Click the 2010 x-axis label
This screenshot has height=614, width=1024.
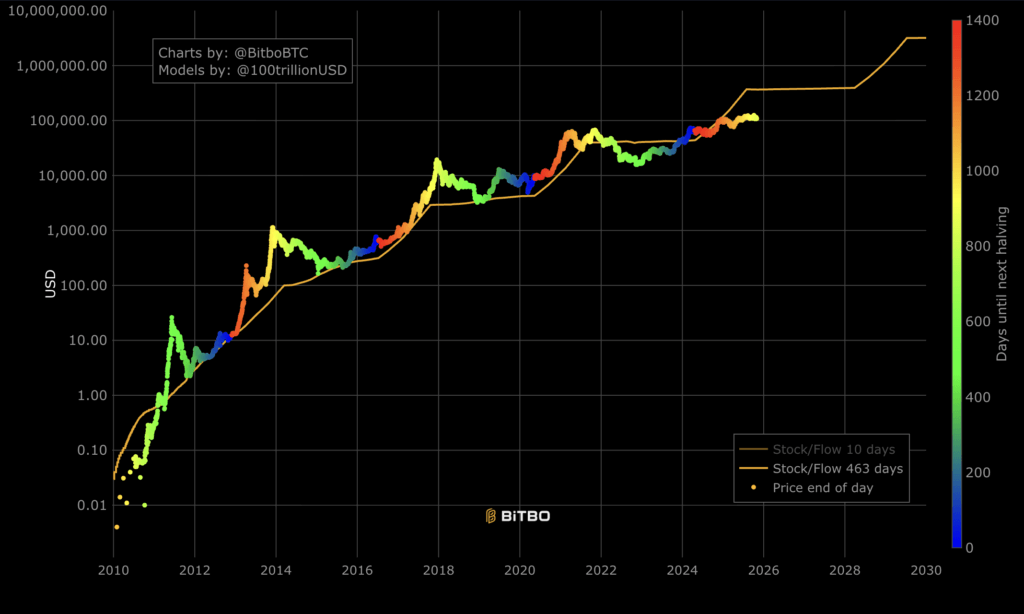pos(115,570)
